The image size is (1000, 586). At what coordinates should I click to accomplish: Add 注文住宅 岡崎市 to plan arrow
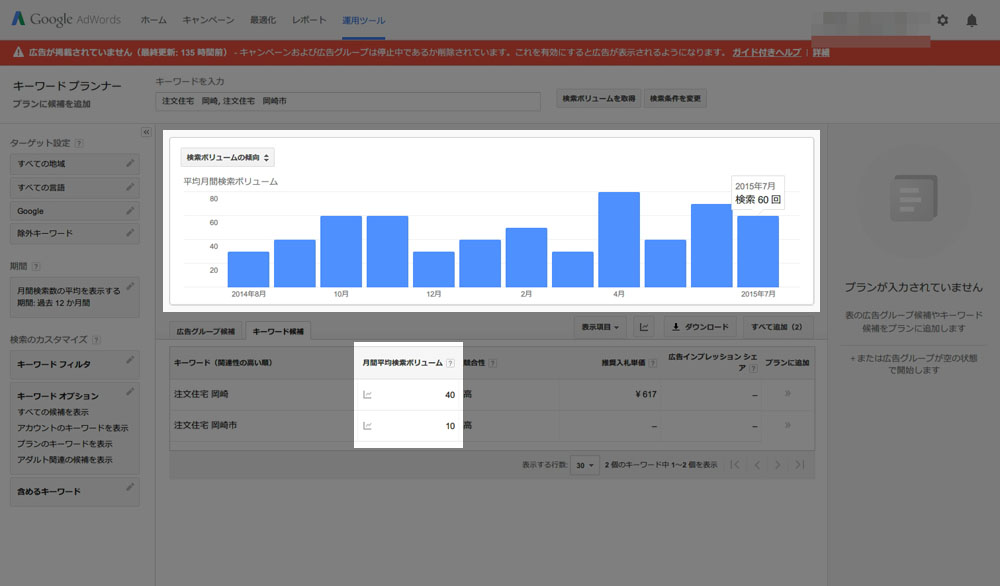788,425
